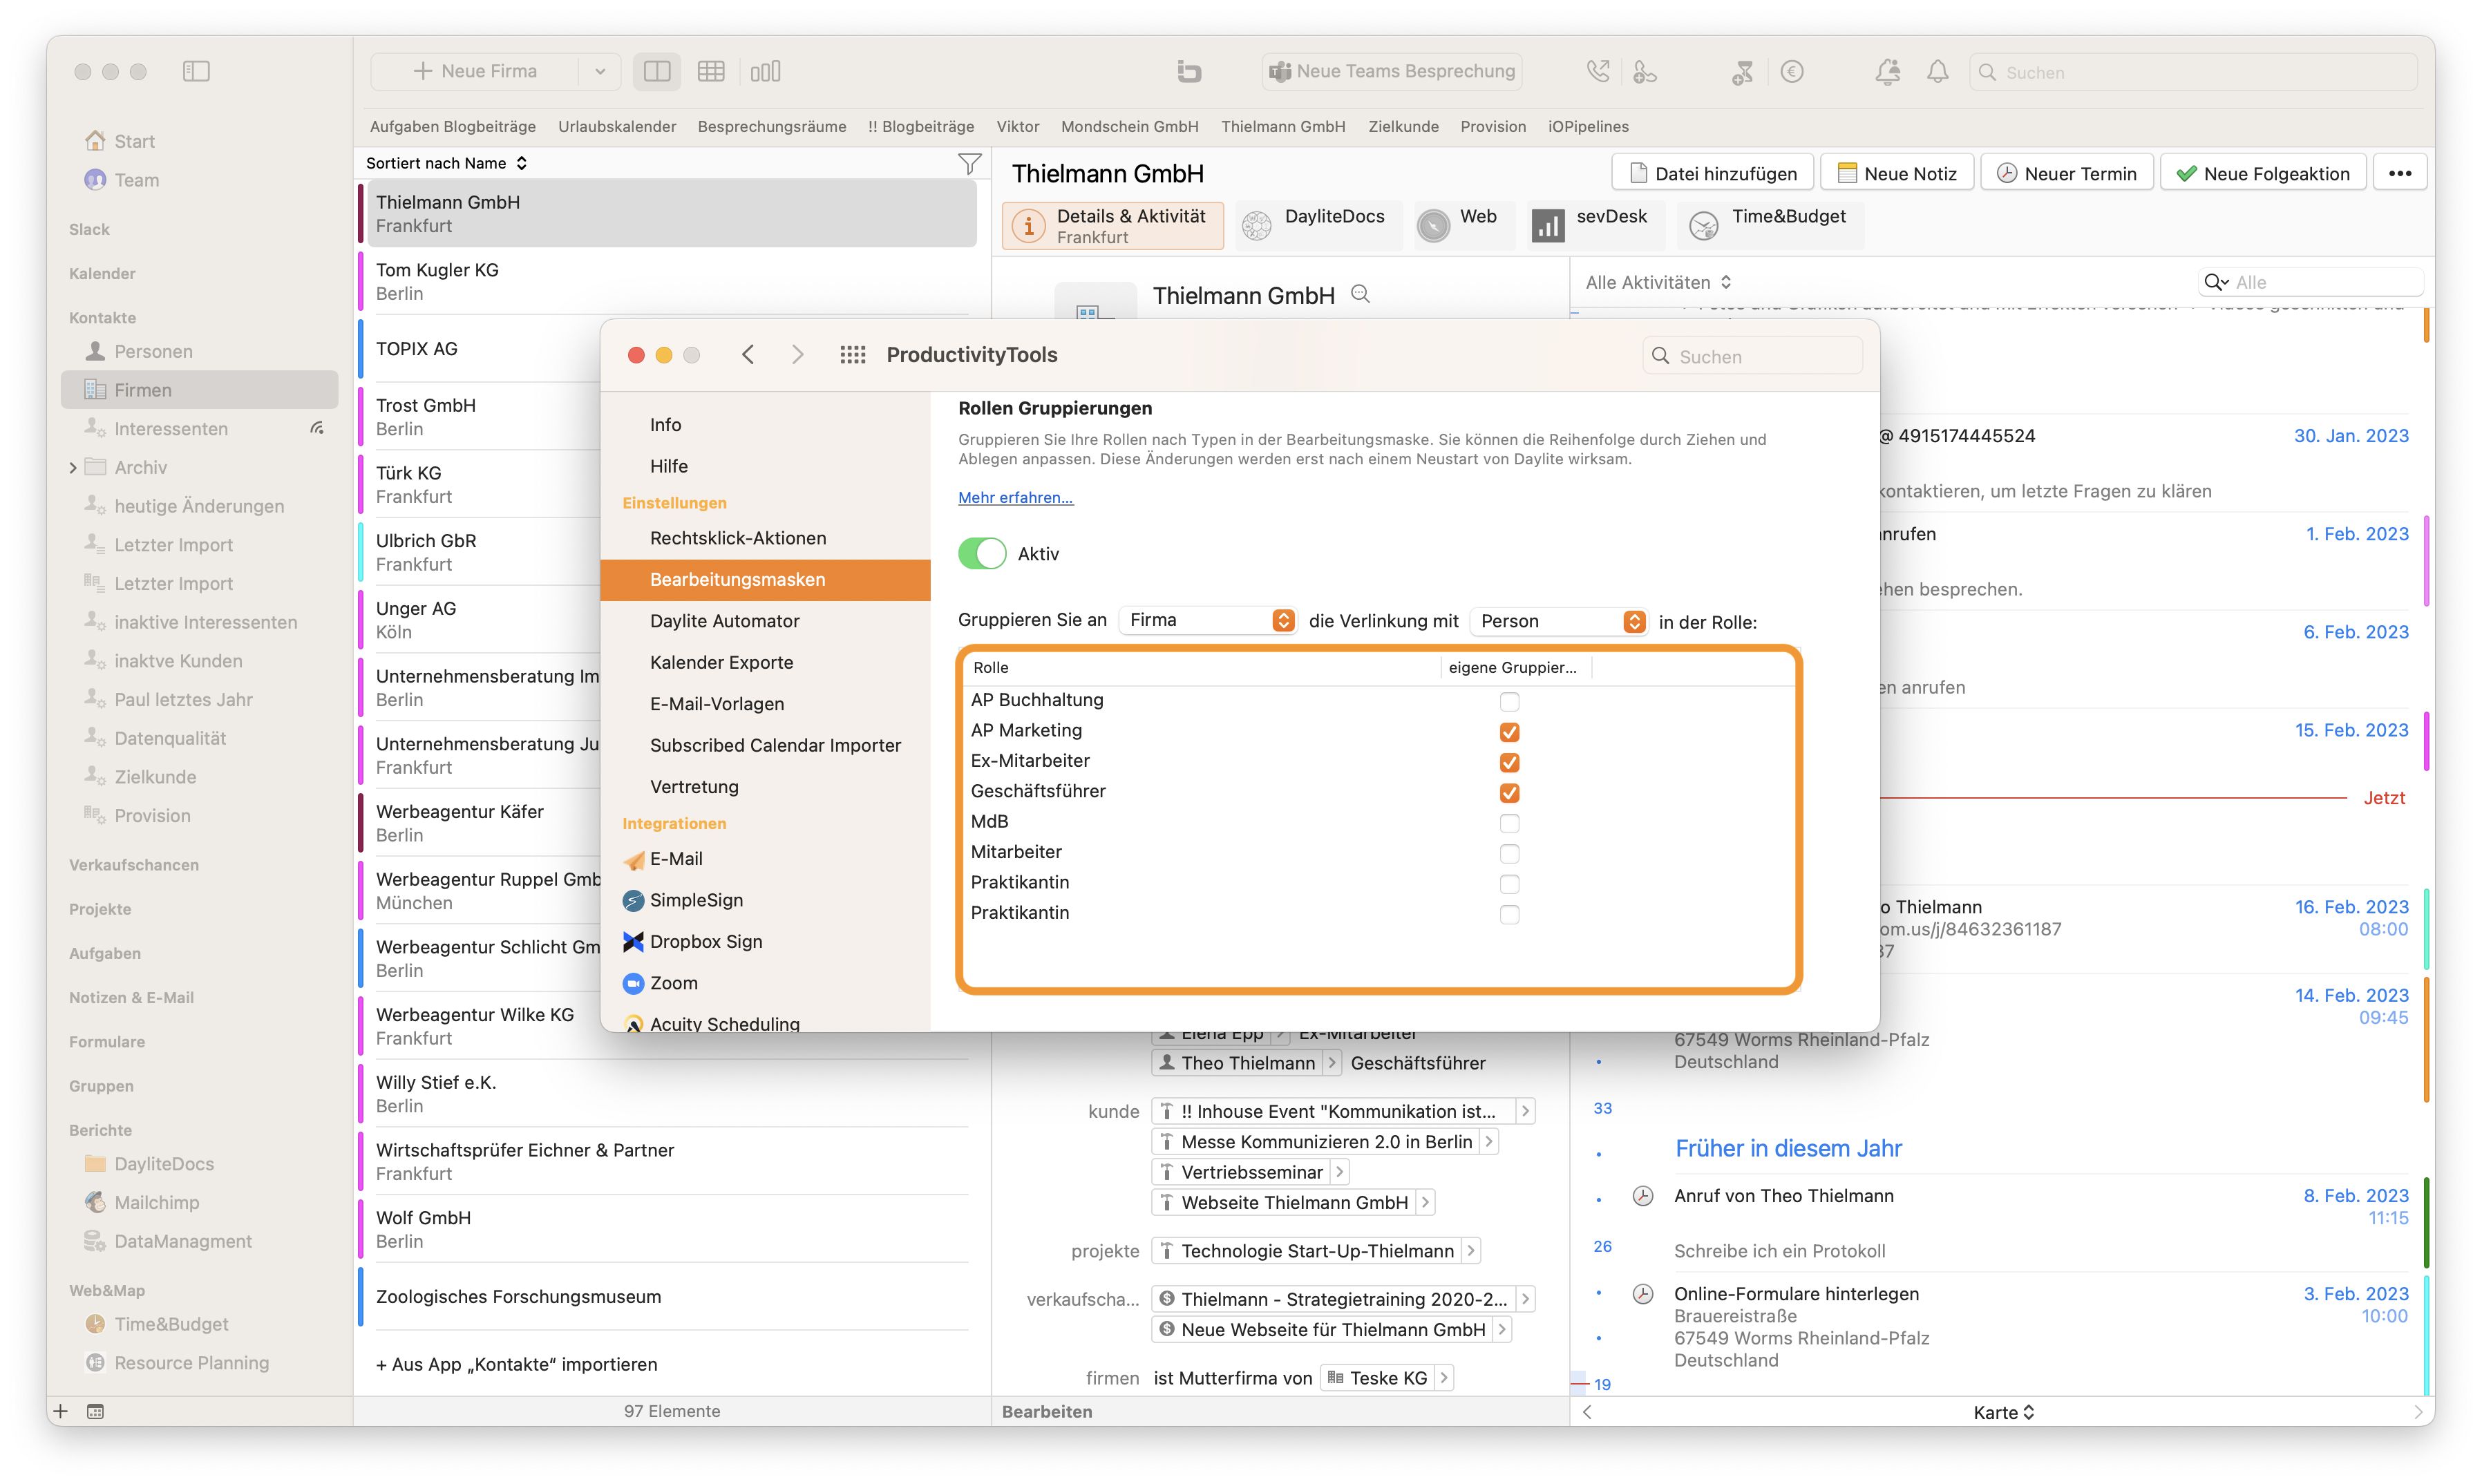The width and height of the screenshot is (2482, 1484).
Task: Check the AP Buchhaltung checkbox
Action: coord(1509,701)
